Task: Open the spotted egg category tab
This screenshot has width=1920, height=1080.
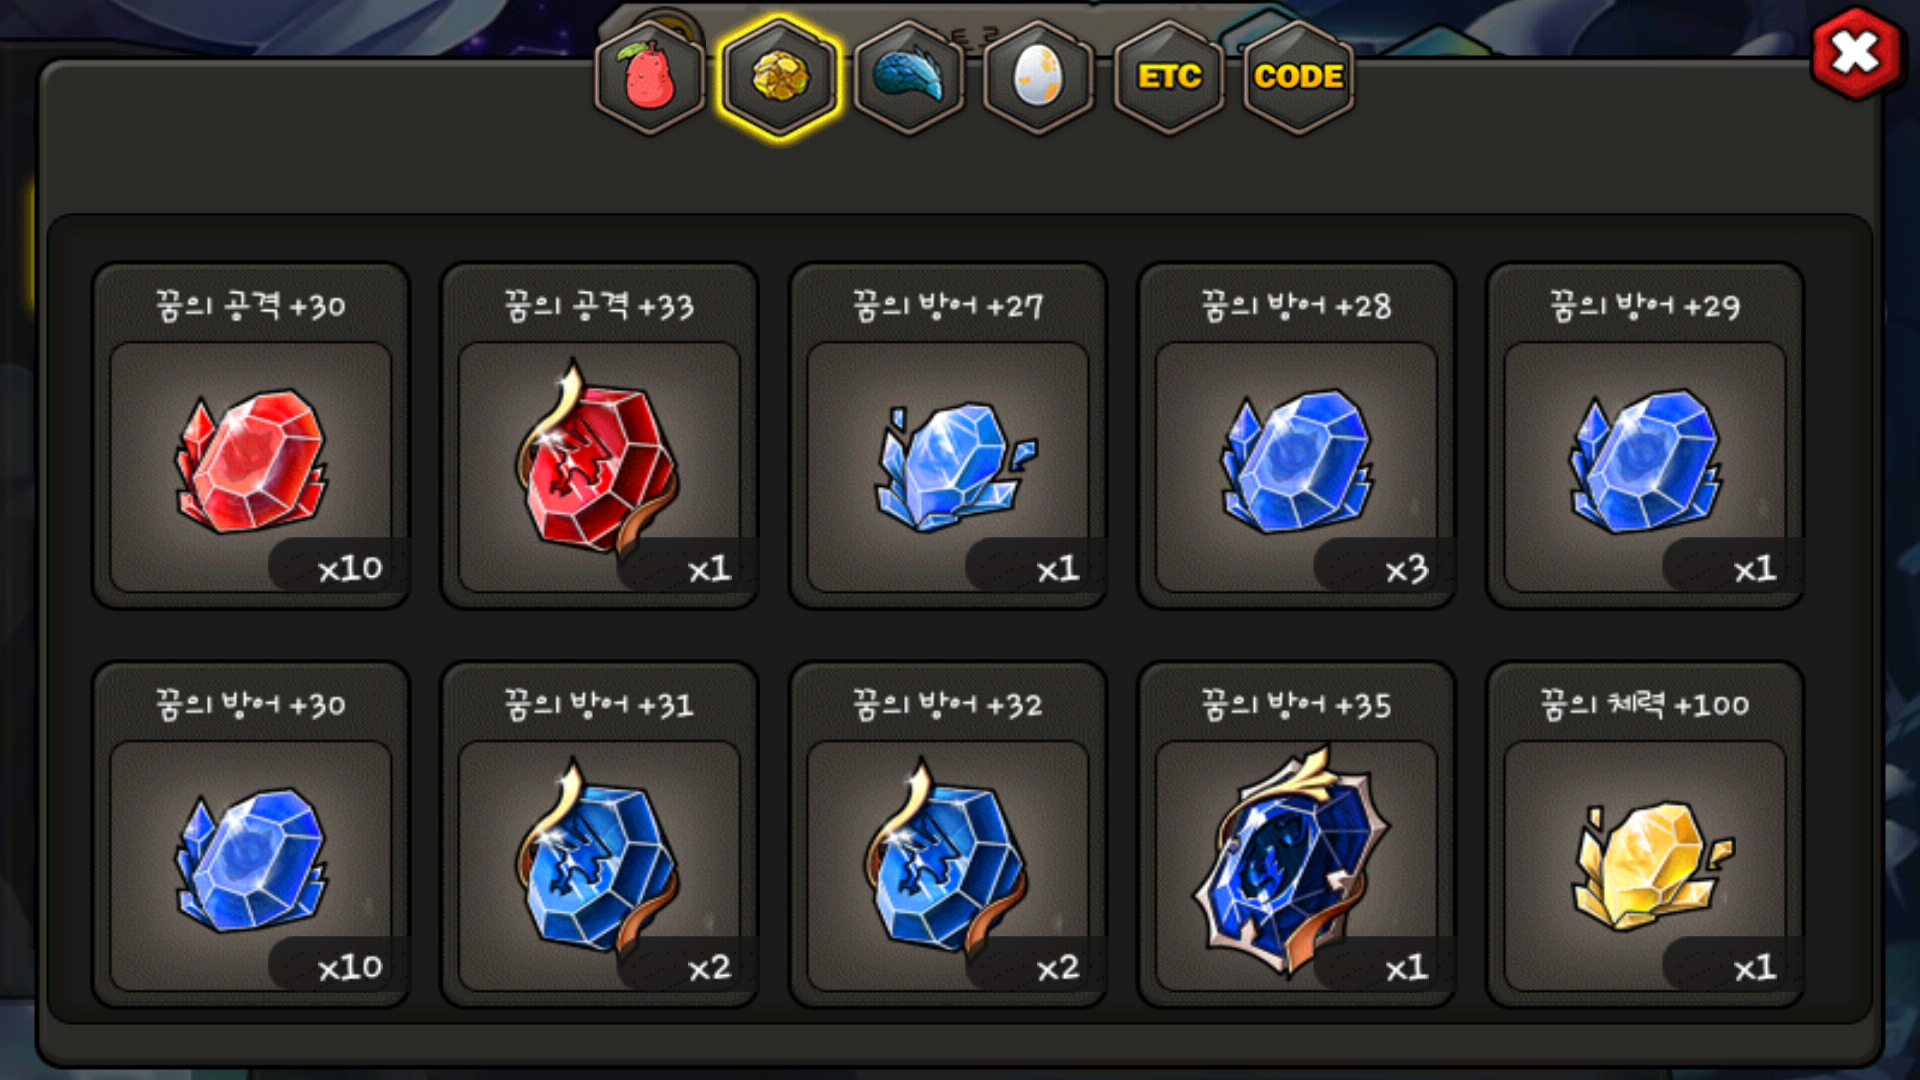Action: tap(1039, 77)
